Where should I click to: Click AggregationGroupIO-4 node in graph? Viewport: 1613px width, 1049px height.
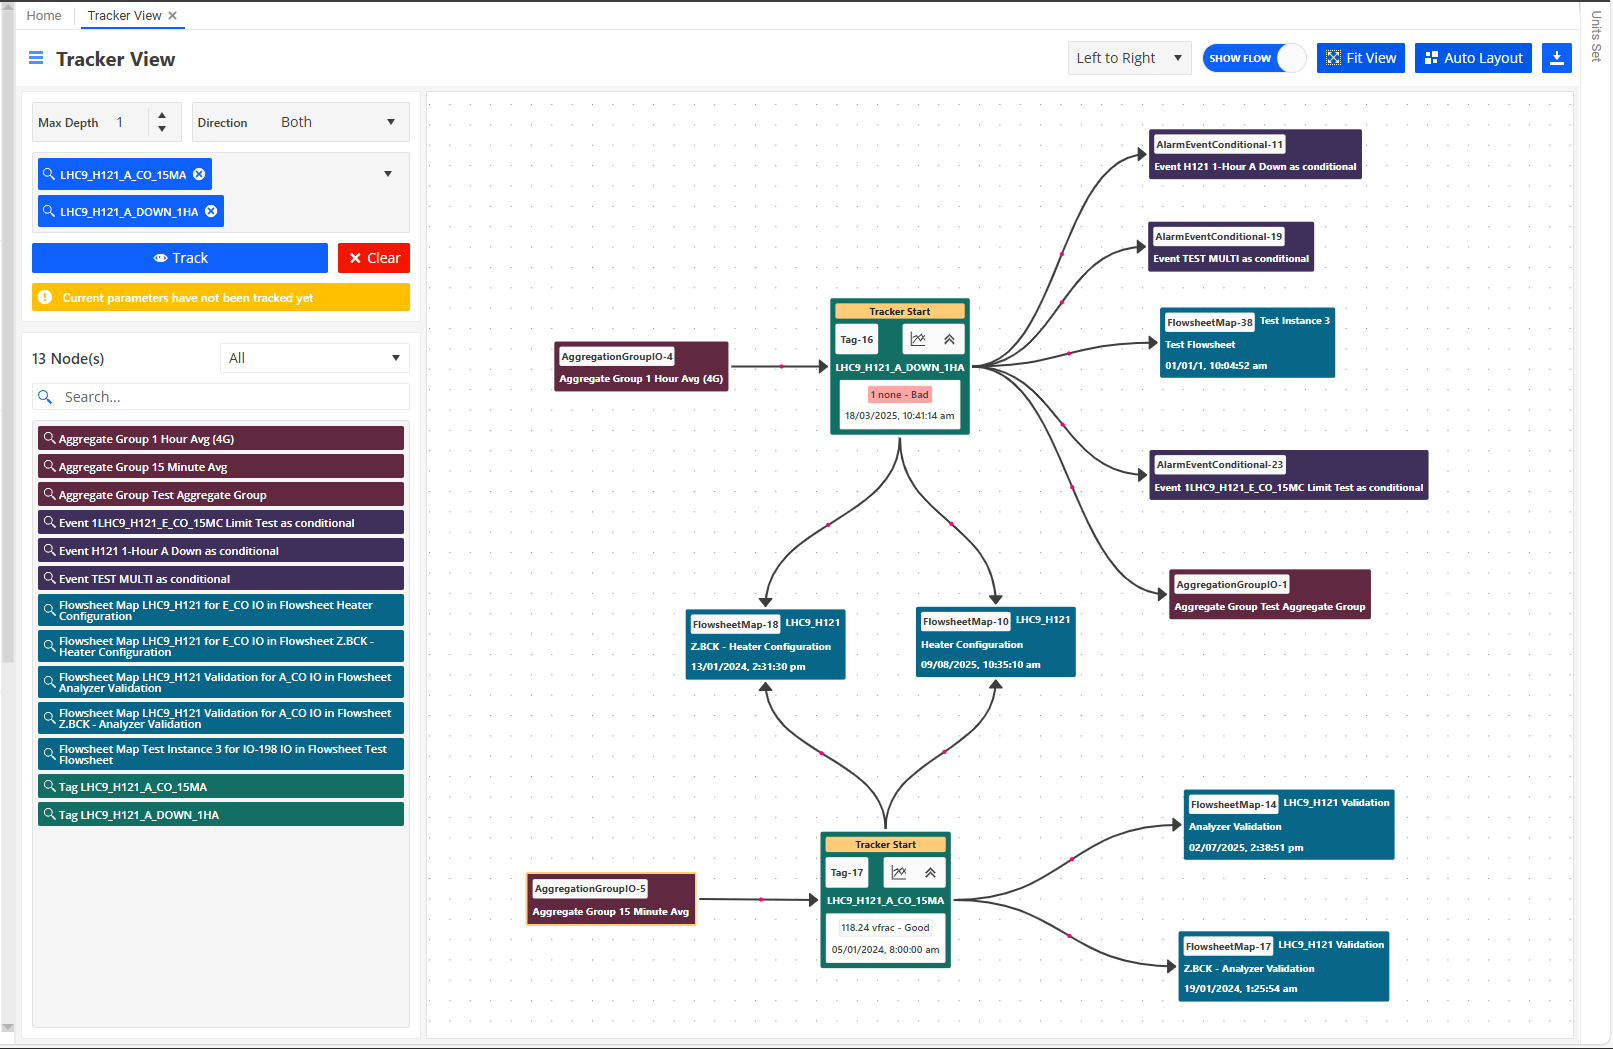pos(641,367)
